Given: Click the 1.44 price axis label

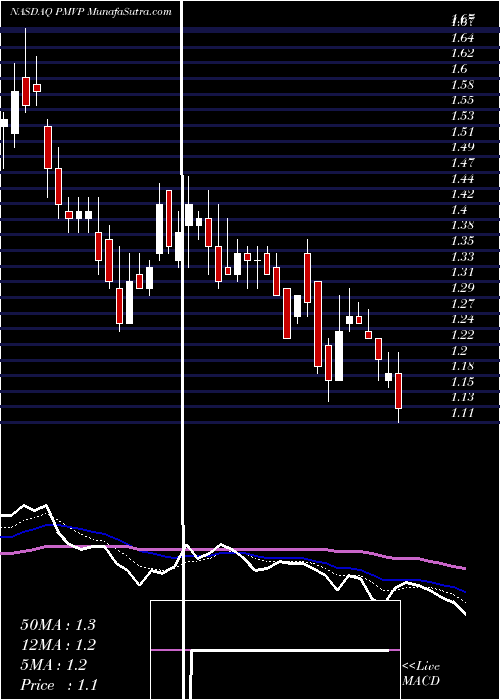Looking at the screenshot, I should click(x=463, y=179).
